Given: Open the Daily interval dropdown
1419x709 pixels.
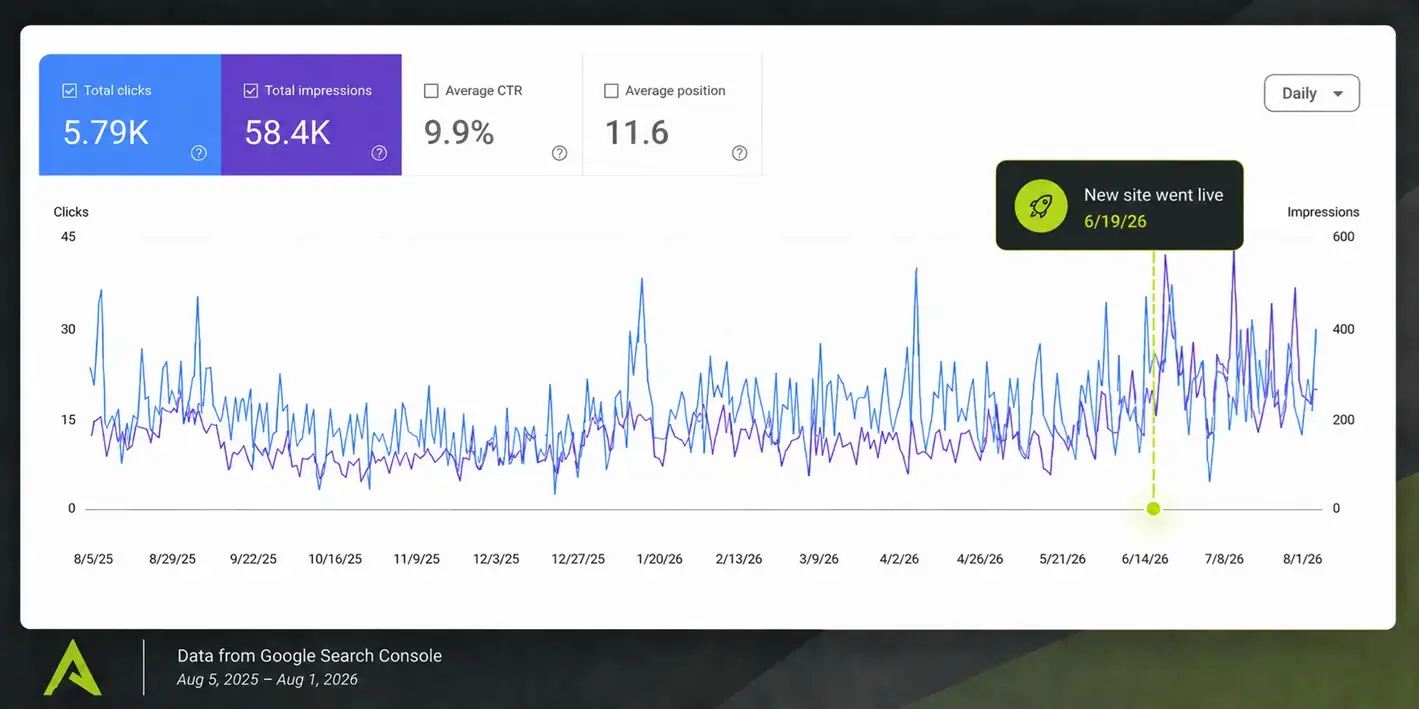Looking at the screenshot, I should 1312,93.
